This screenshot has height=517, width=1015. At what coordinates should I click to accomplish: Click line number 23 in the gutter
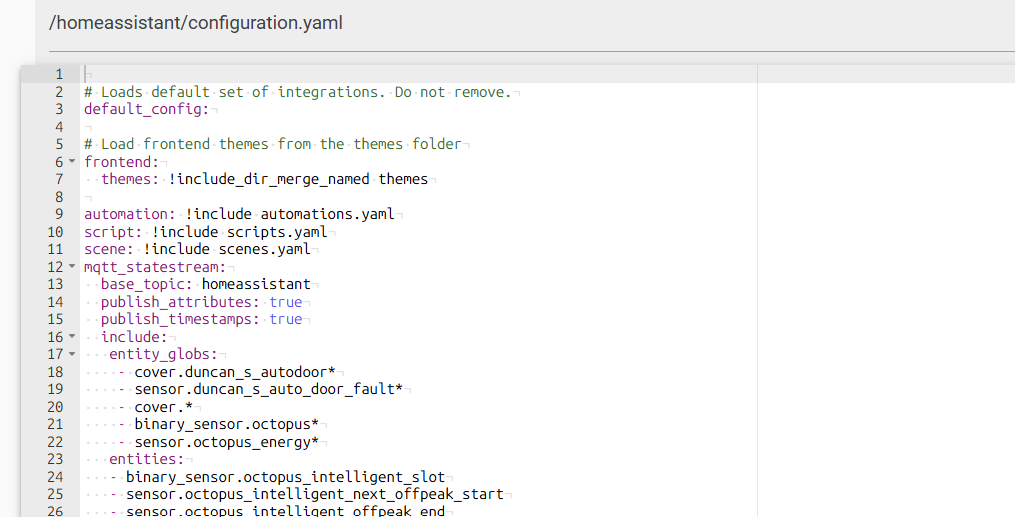tap(55, 459)
